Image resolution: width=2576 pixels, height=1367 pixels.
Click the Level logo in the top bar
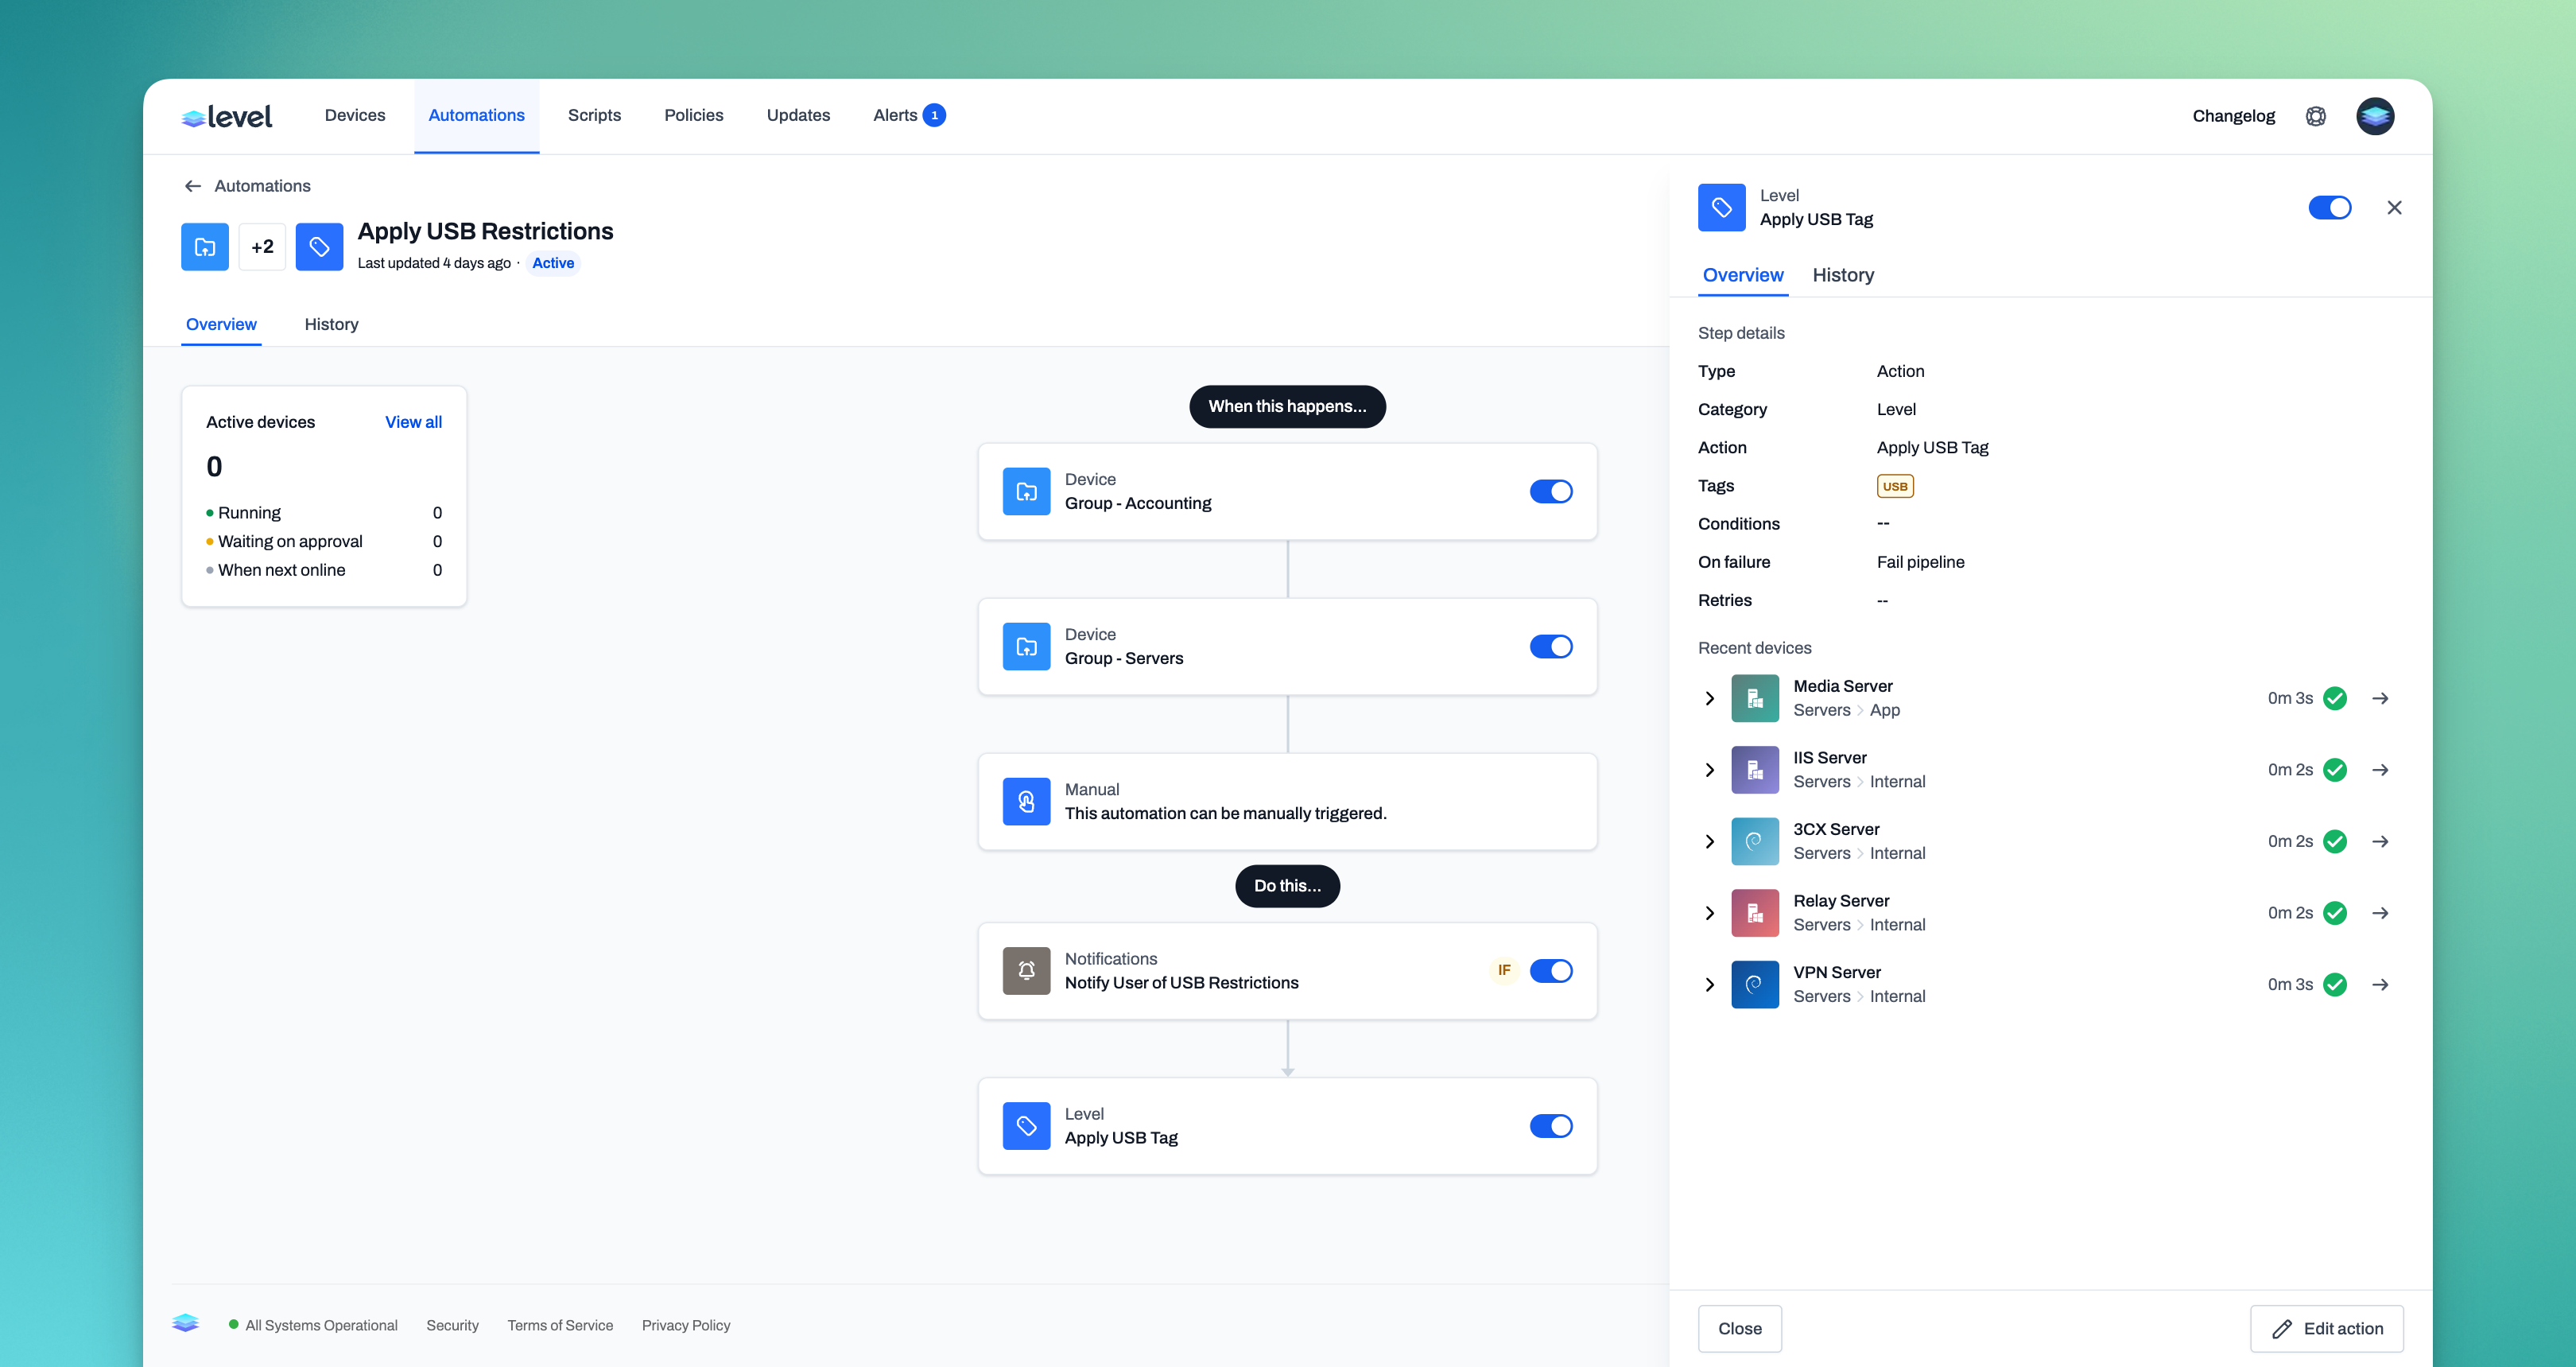[227, 116]
